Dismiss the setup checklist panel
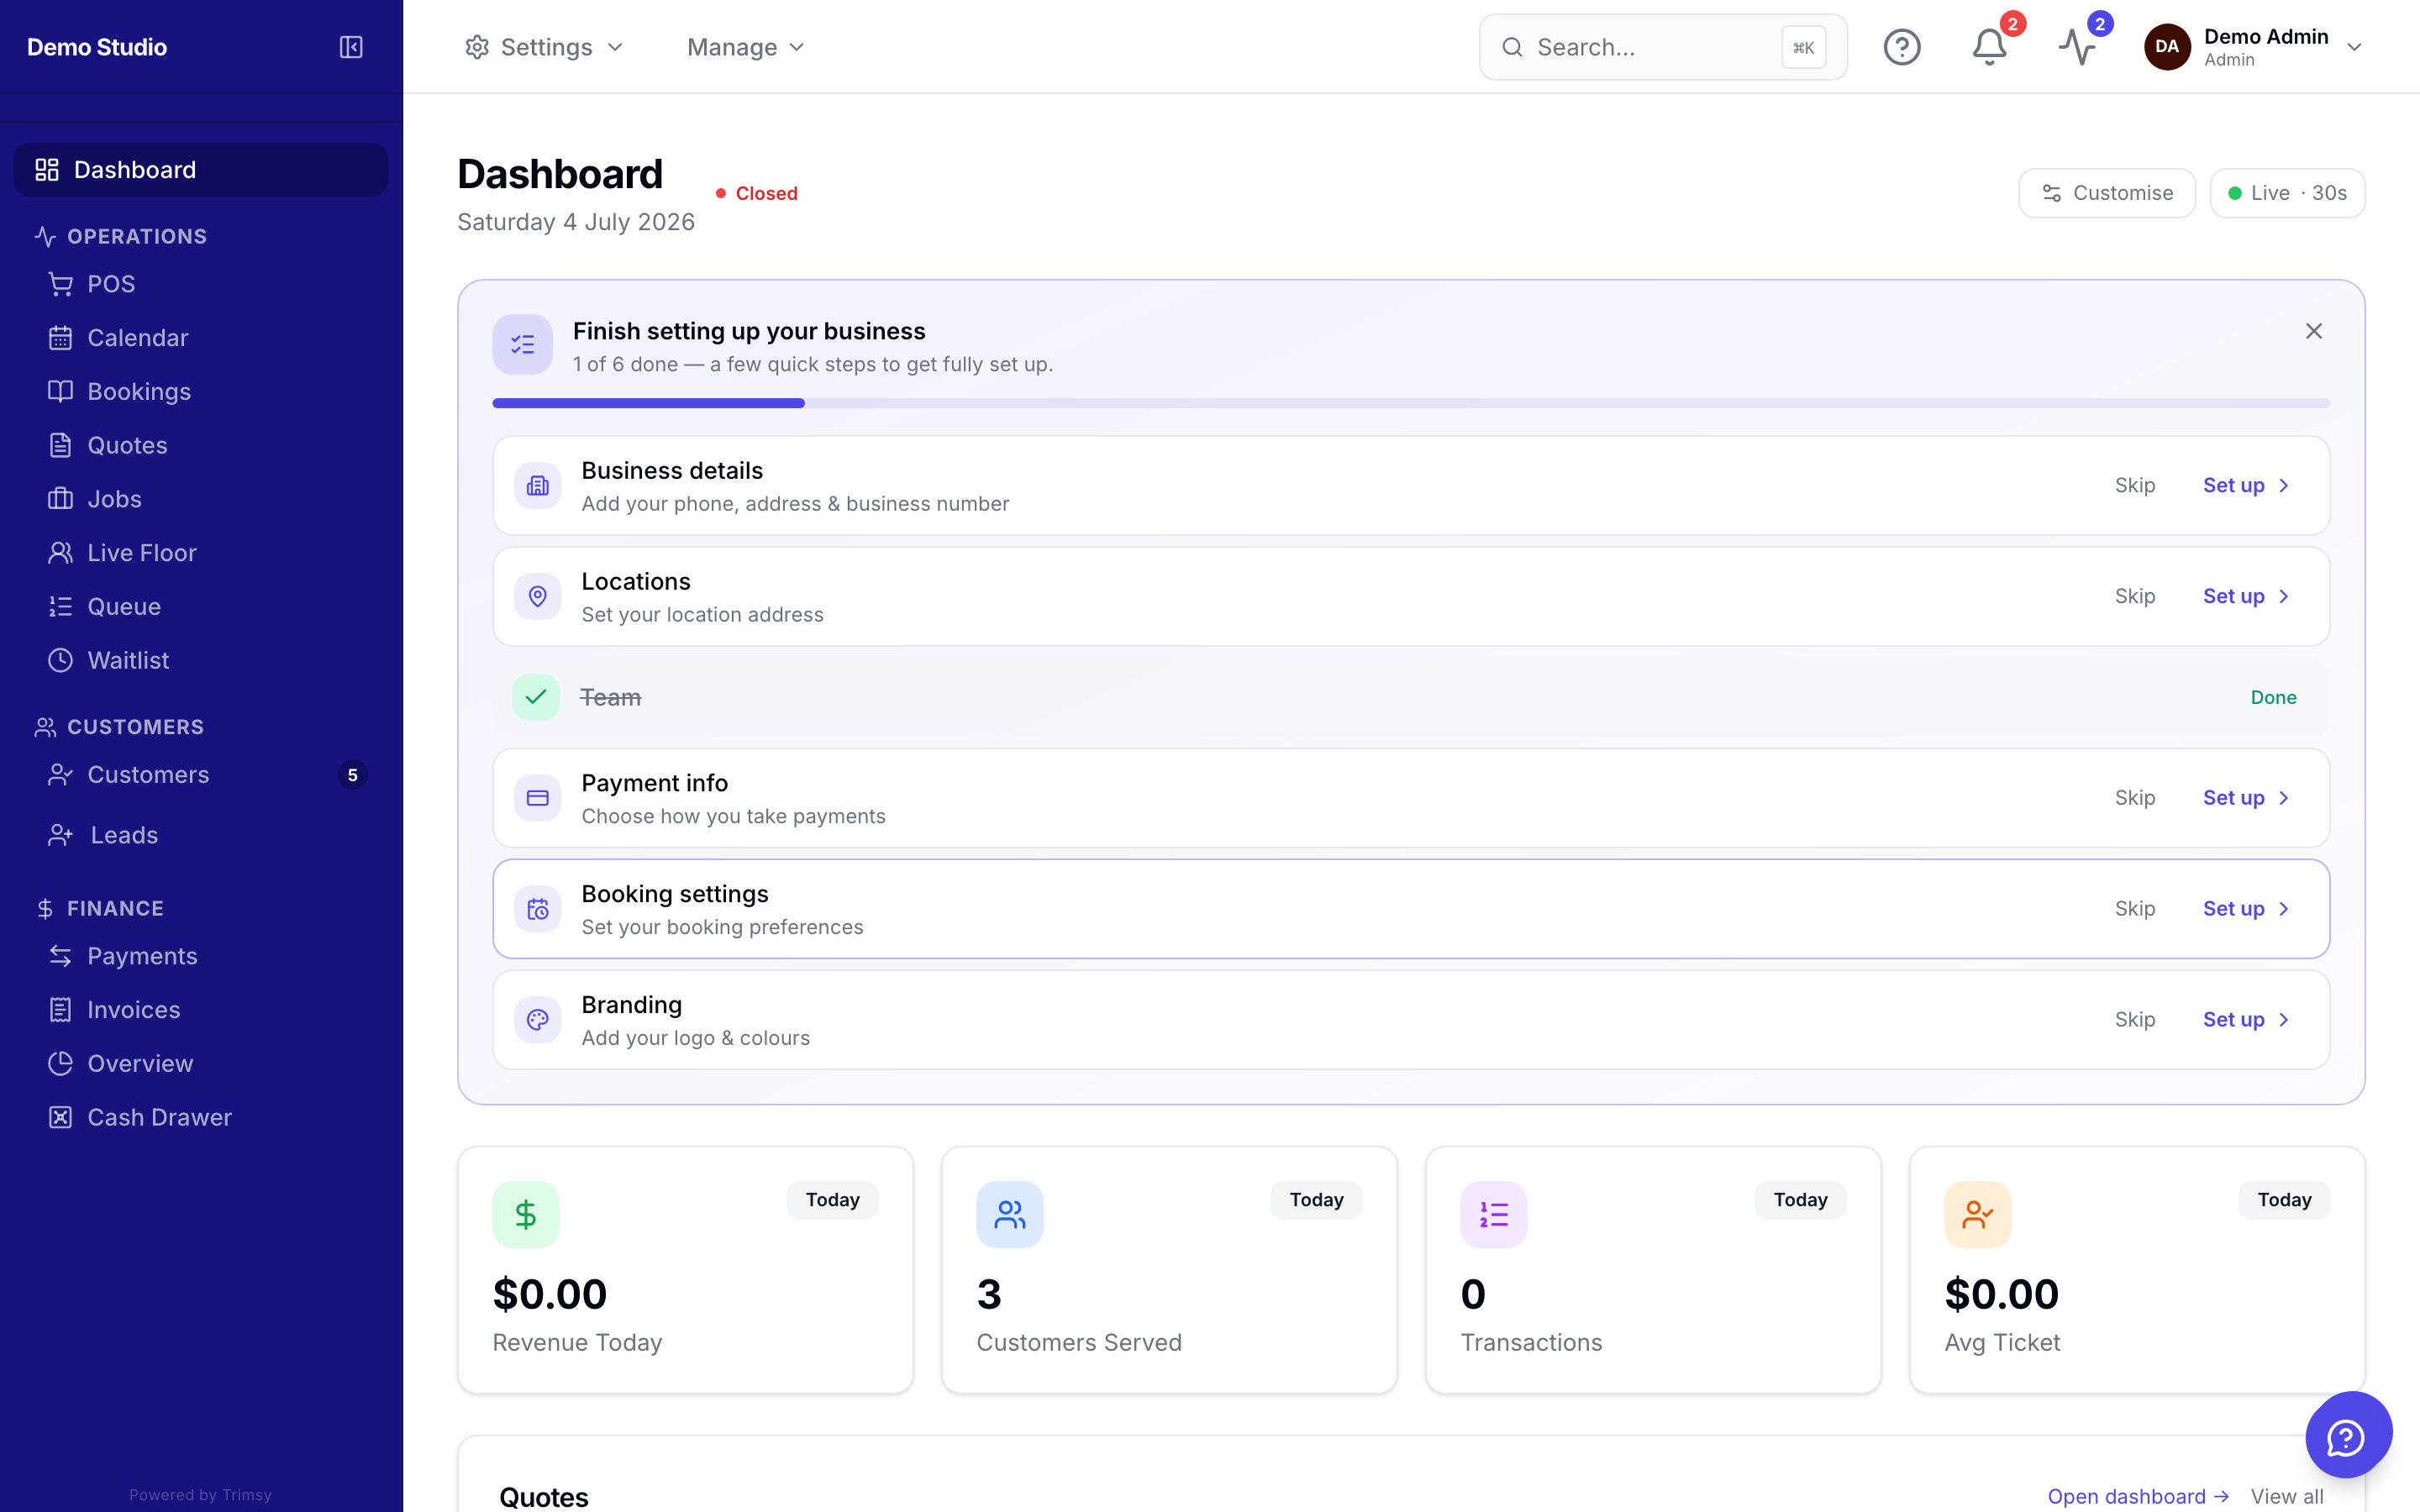Screen dimensions: 2420x1512 coord(2313,331)
